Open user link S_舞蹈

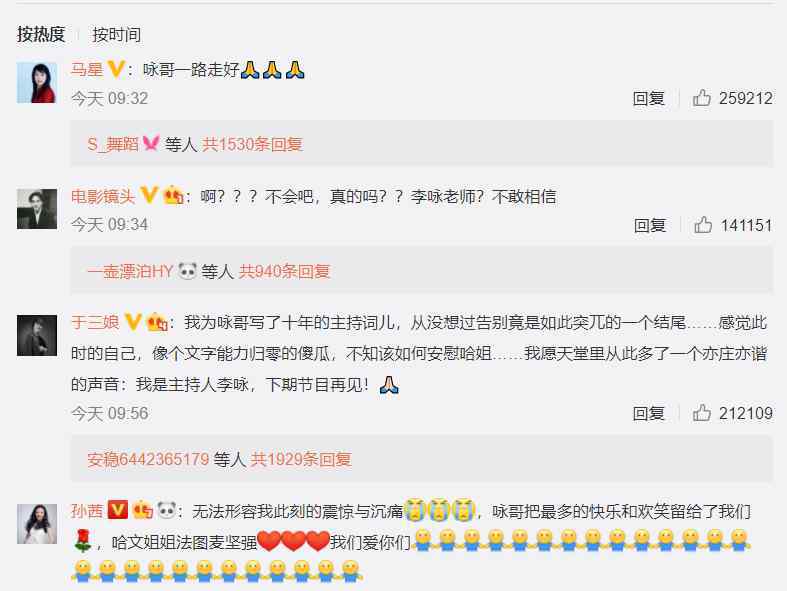click(x=113, y=145)
